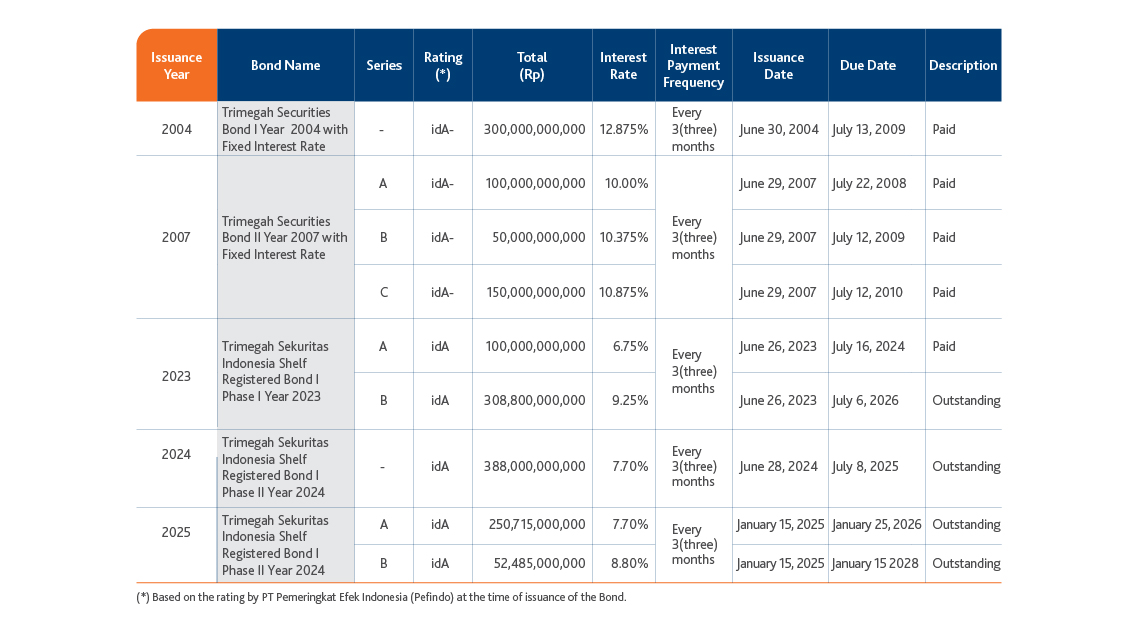Click the July 12, 2009 due date
This screenshot has width=1138, height=625.
(x=868, y=237)
